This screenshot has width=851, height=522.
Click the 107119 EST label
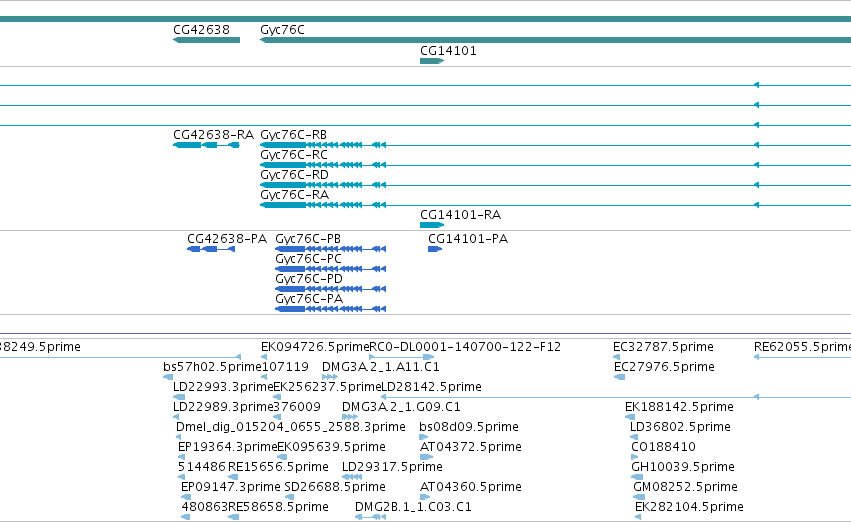[285, 367]
